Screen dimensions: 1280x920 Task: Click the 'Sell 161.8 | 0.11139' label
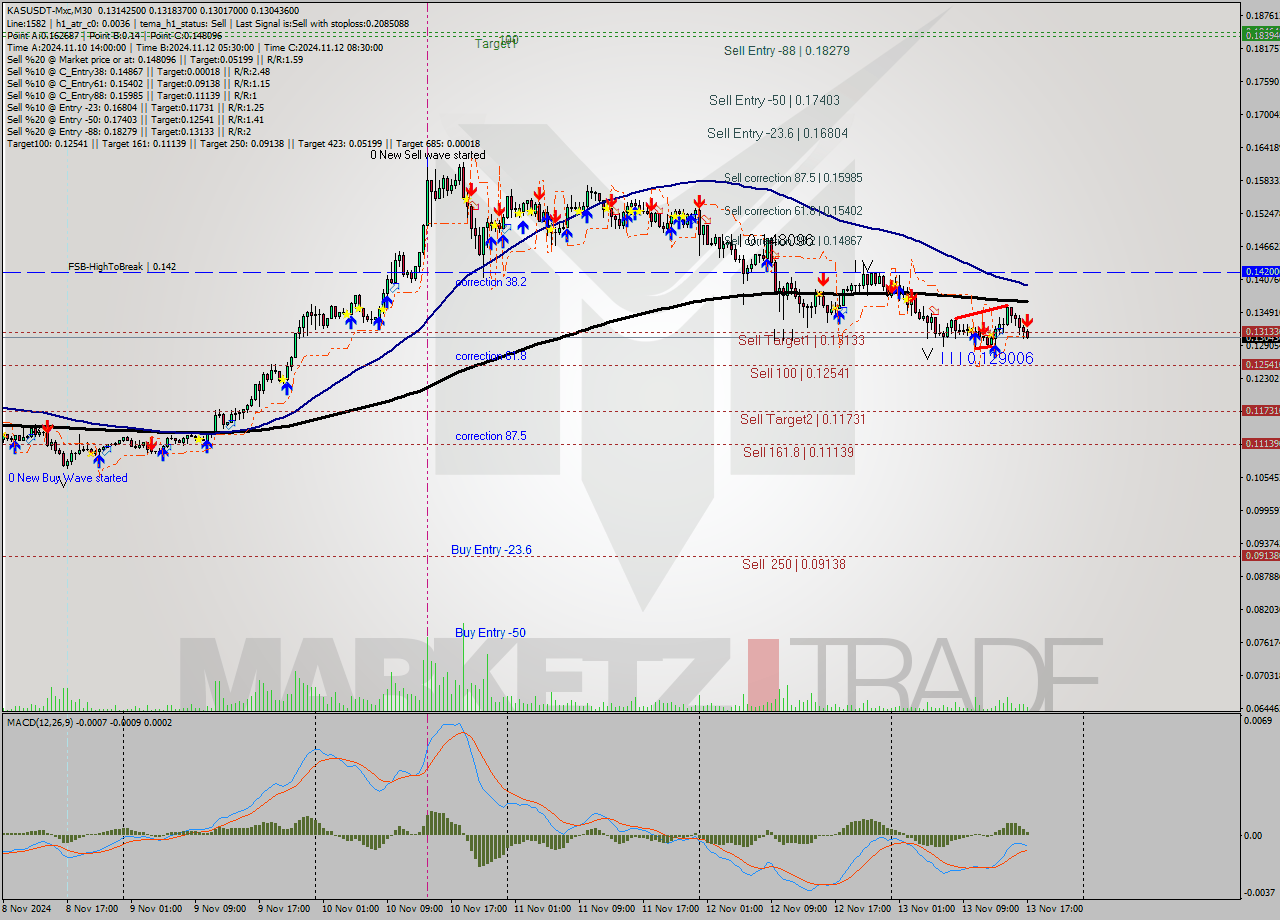[x=798, y=452]
